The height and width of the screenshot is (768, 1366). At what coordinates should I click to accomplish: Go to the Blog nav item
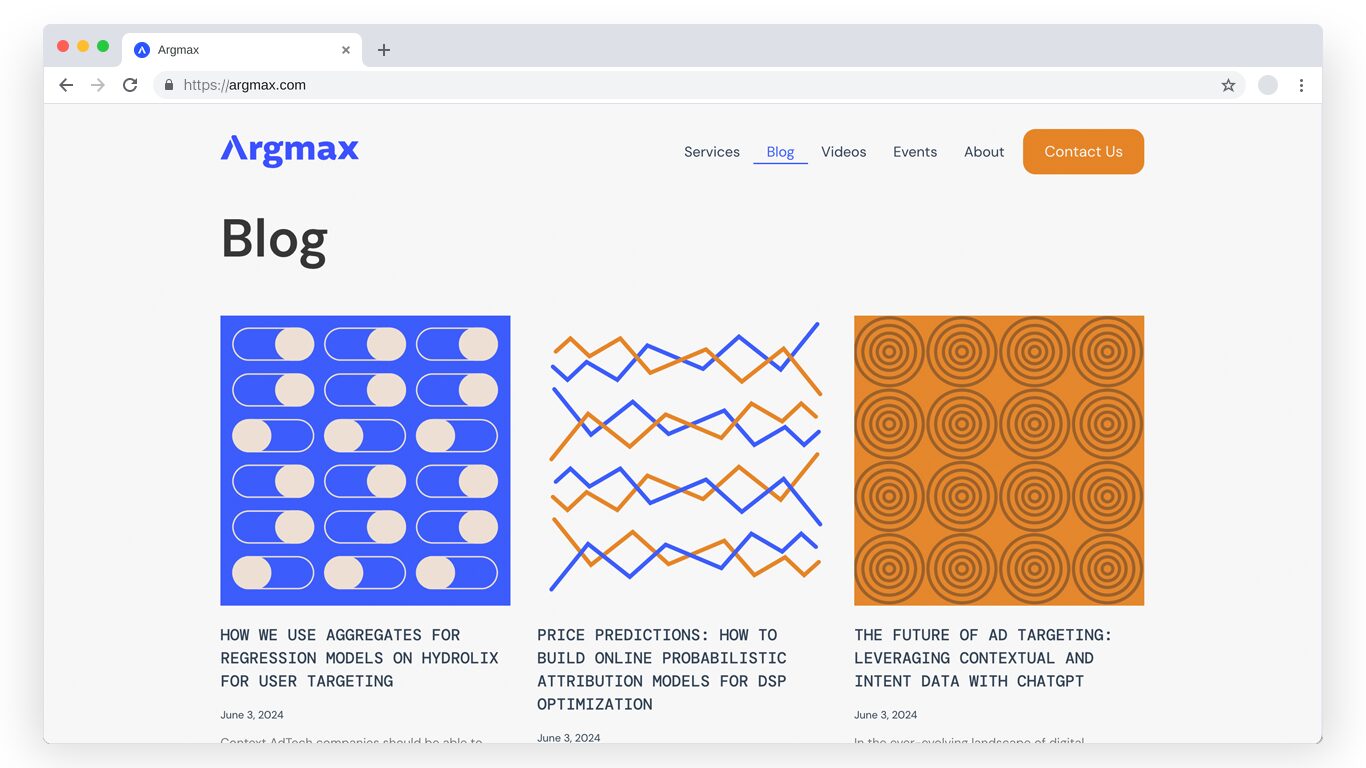(x=780, y=152)
